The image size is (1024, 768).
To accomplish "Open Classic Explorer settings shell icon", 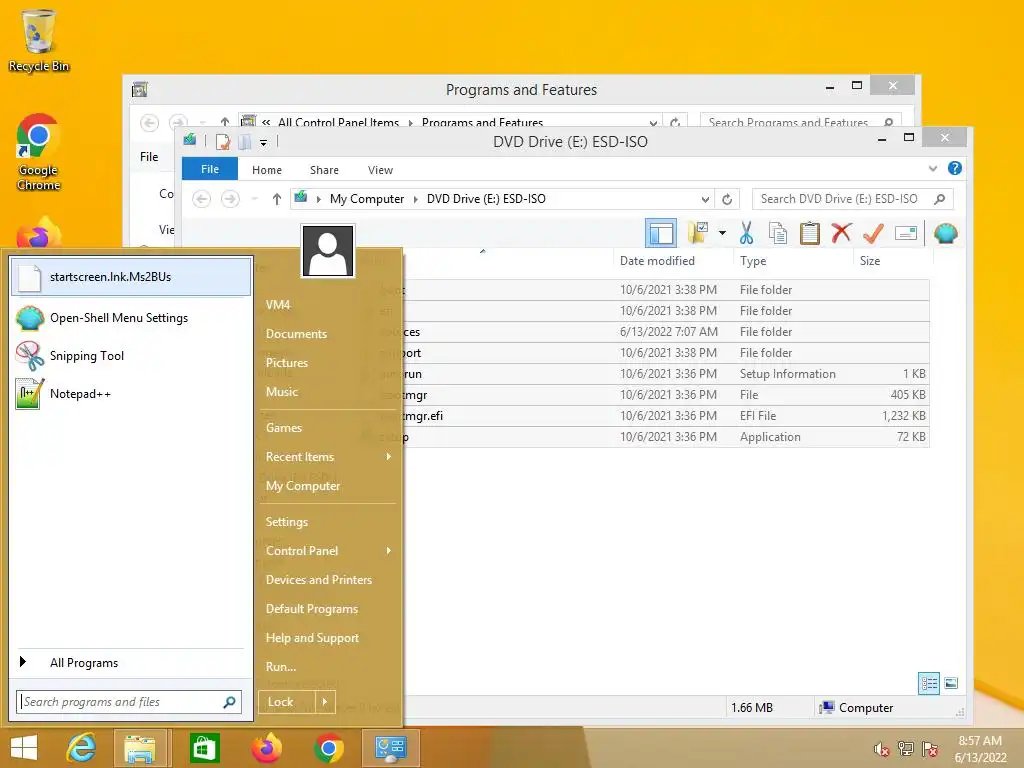I will pos(945,233).
